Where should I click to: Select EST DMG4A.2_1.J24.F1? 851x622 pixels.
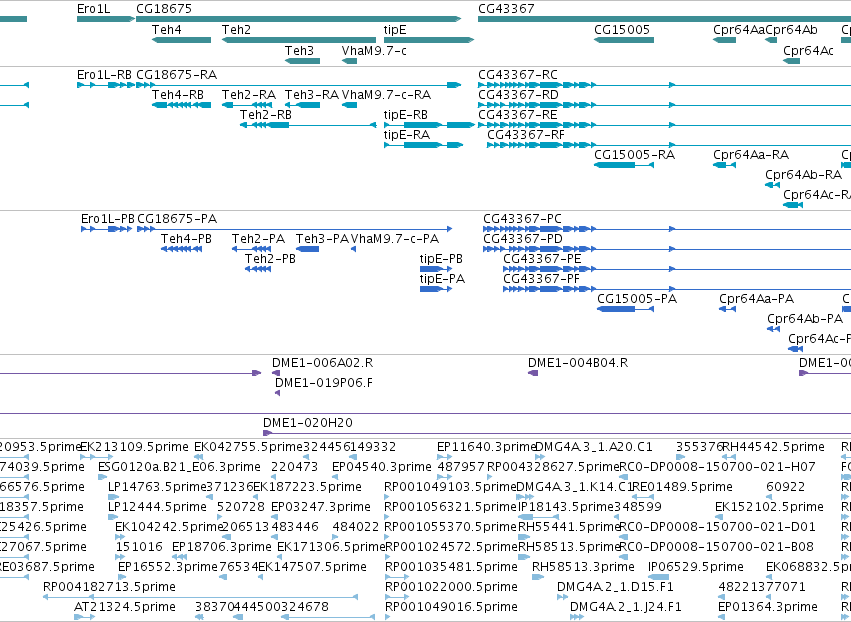626,607
